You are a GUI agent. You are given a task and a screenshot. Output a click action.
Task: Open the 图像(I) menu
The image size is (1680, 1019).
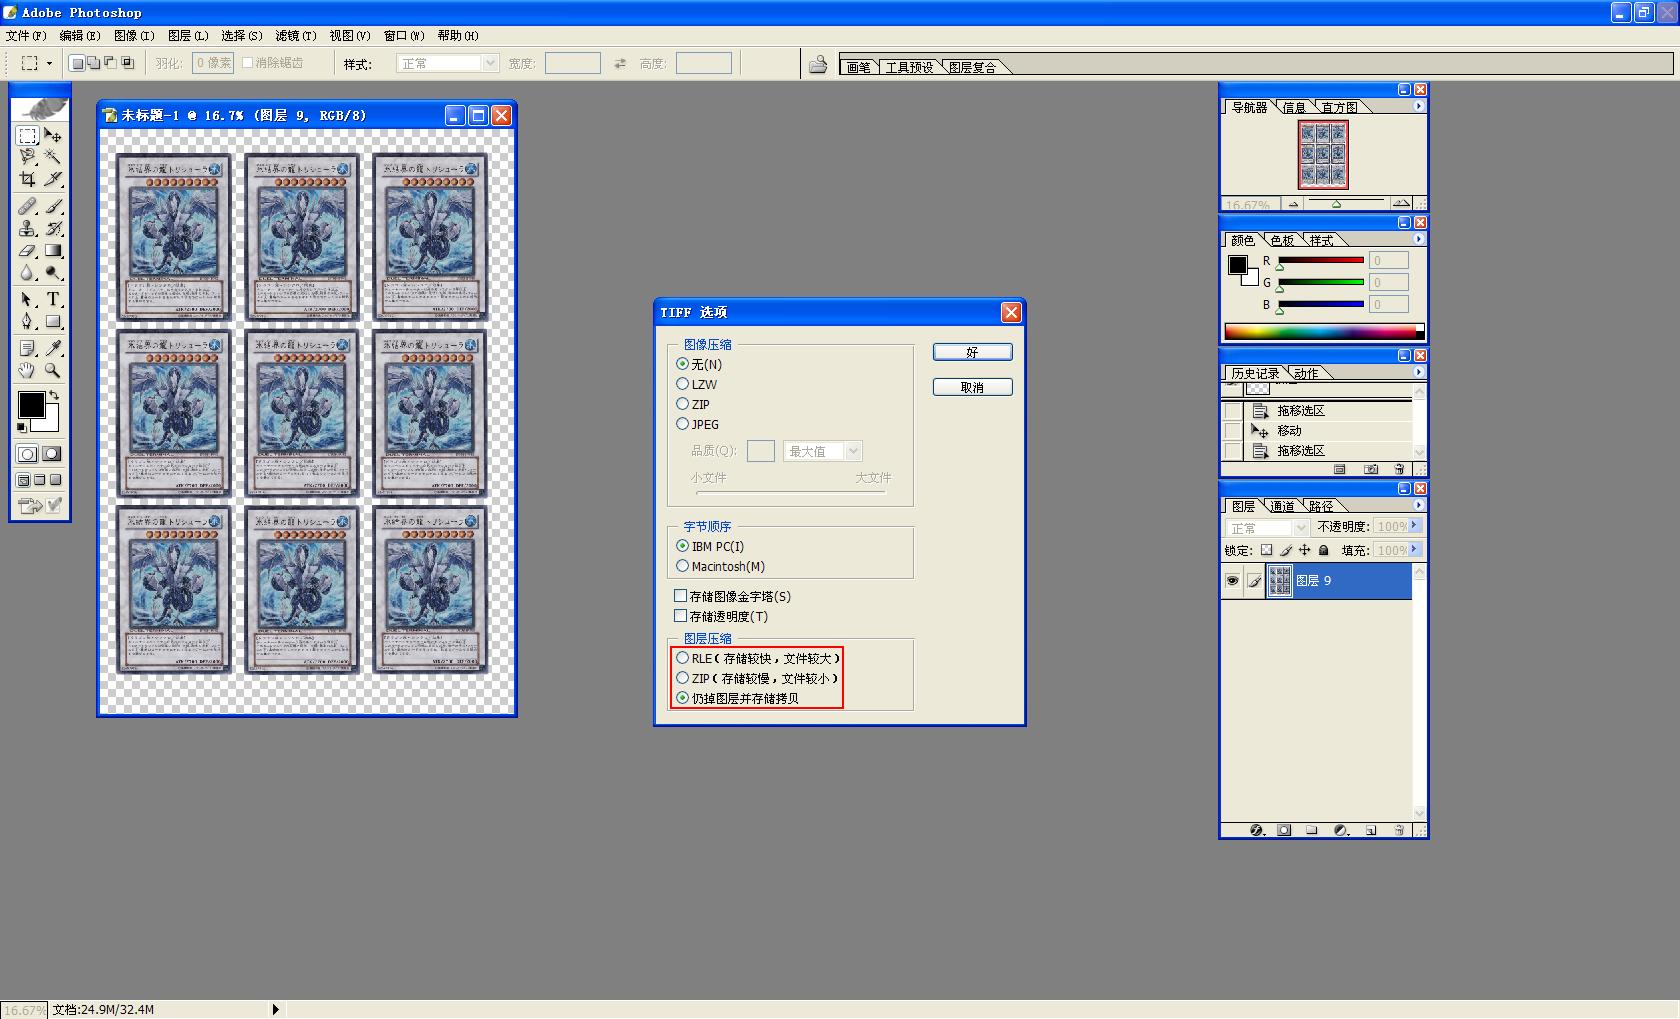pos(134,36)
